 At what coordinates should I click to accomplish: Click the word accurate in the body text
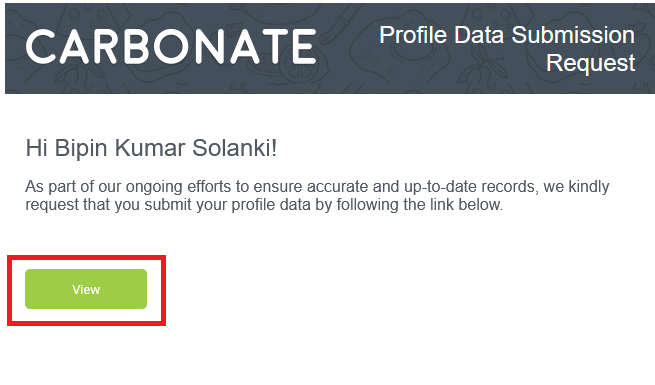[x=338, y=186]
